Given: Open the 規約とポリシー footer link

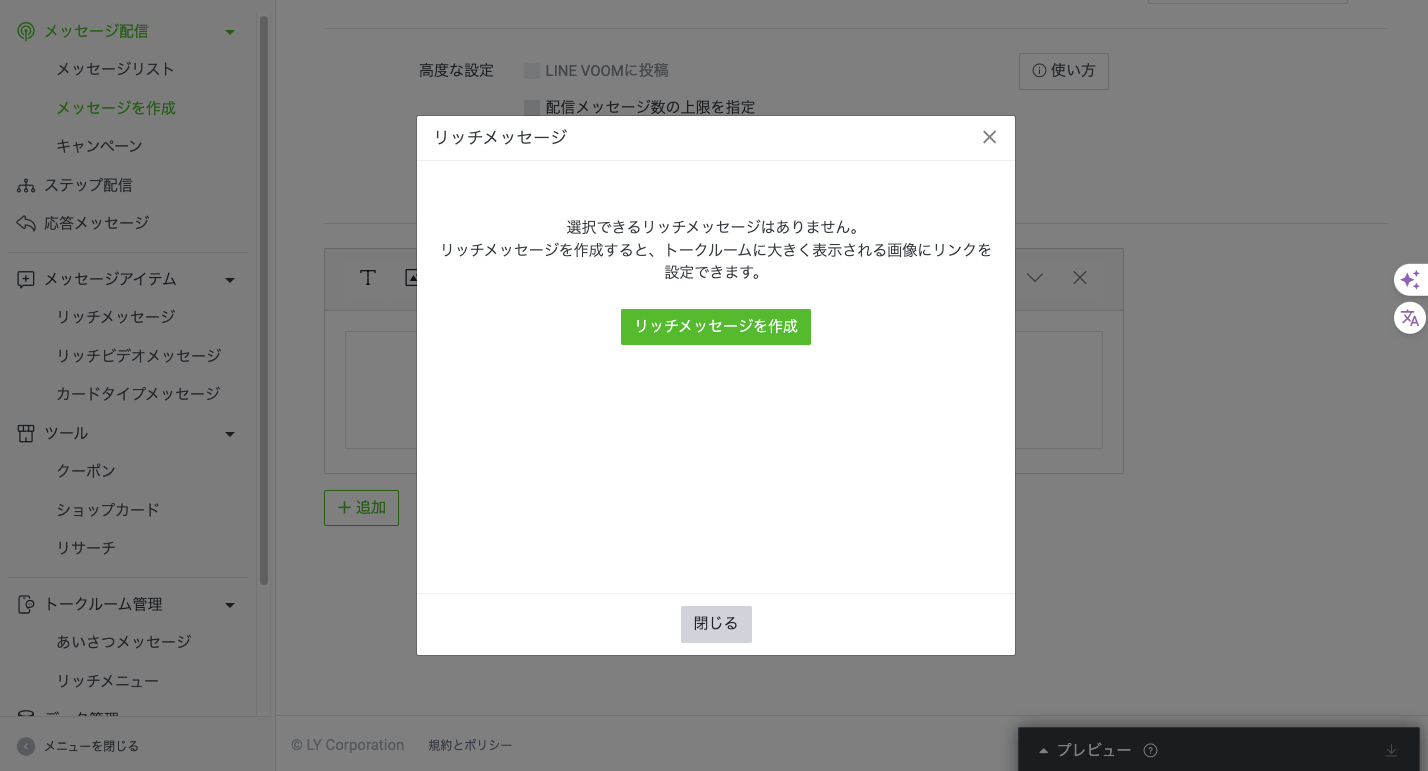Looking at the screenshot, I should pos(470,745).
